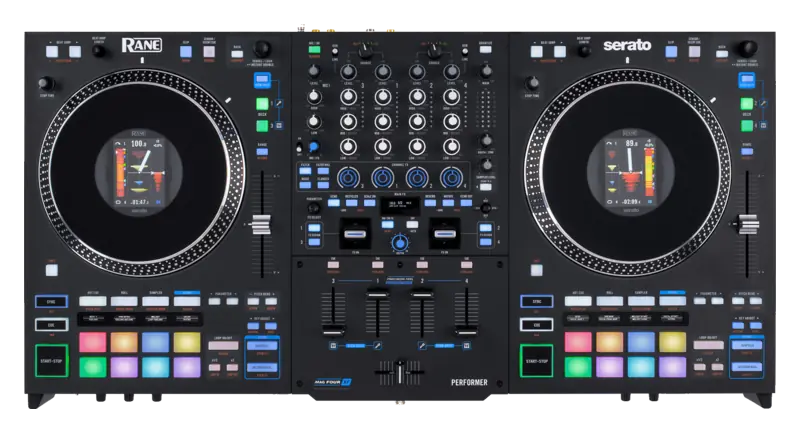This screenshot has height=433, width=800.
Task: Click the RANE logo
Action: (142, 45)
